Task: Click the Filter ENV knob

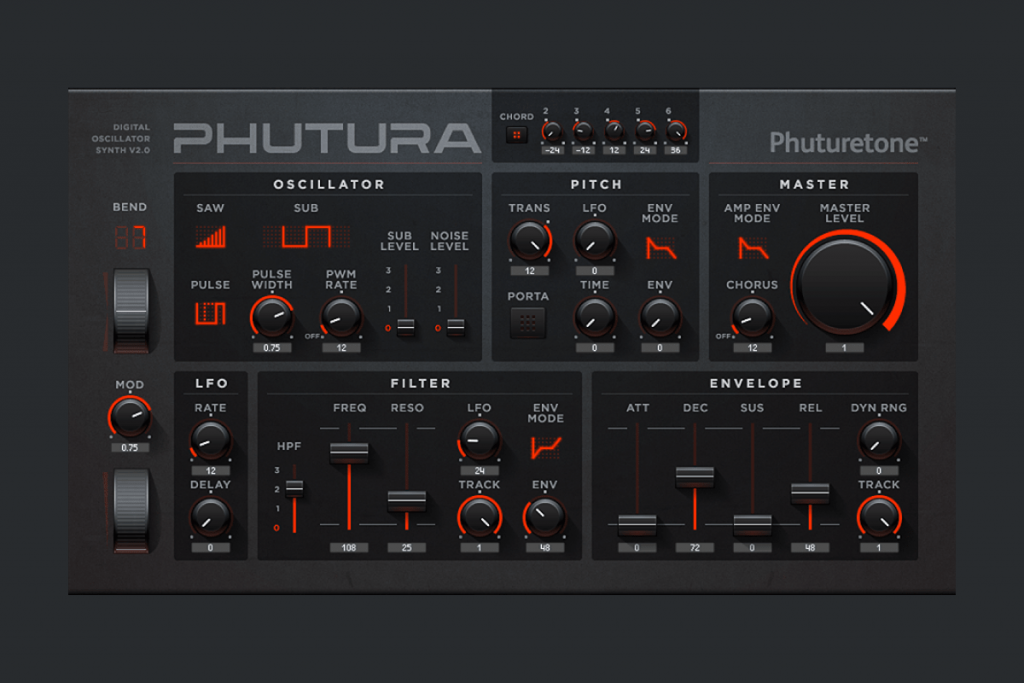Action: [545, 517]
